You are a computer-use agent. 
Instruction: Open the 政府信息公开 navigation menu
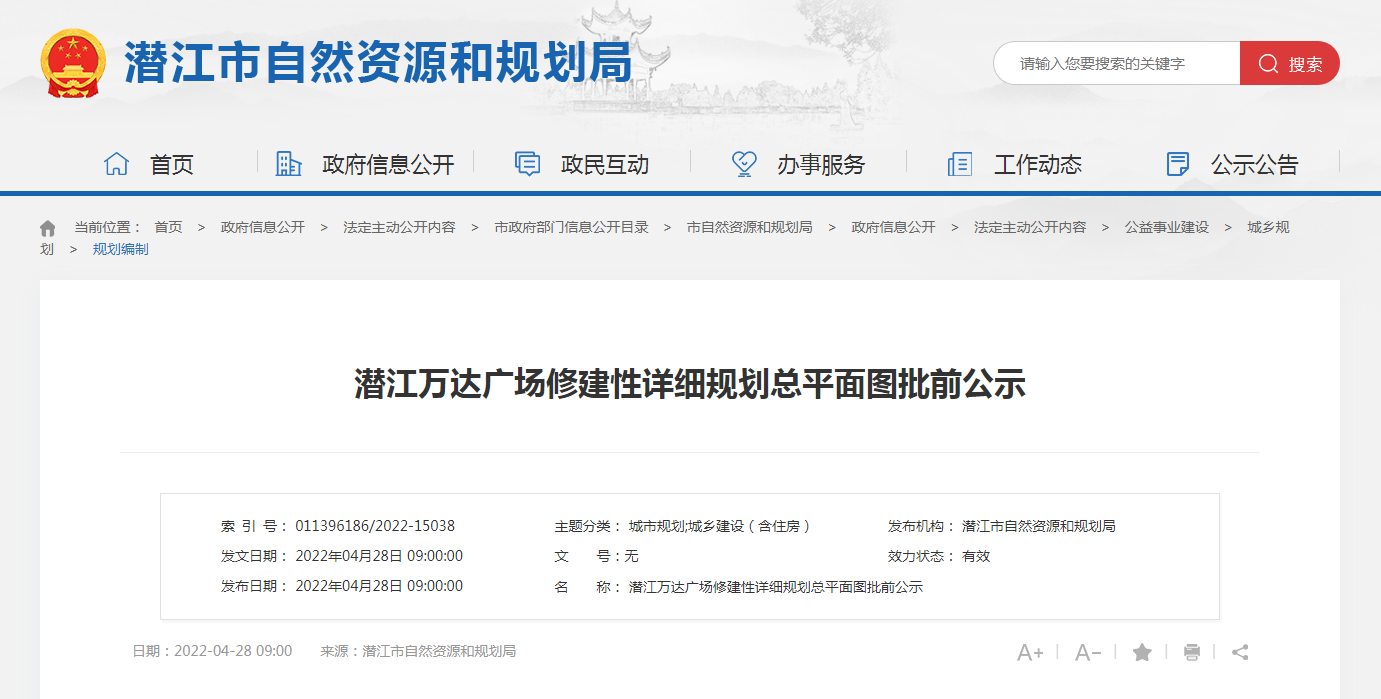[366, 164]
